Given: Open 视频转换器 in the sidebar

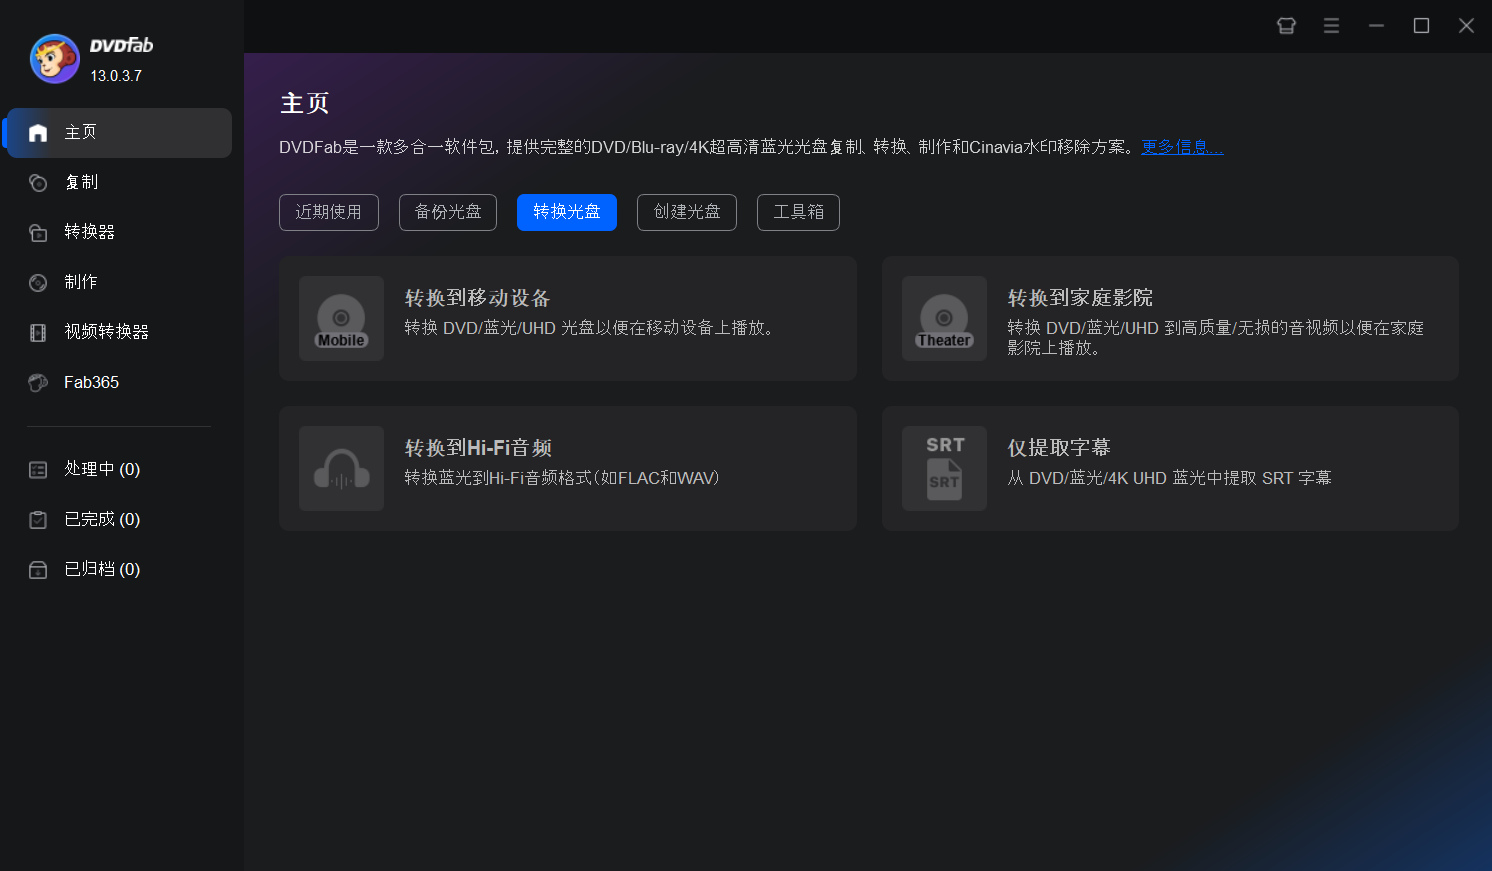Looking at the screenshot, I should coord(120,332).
